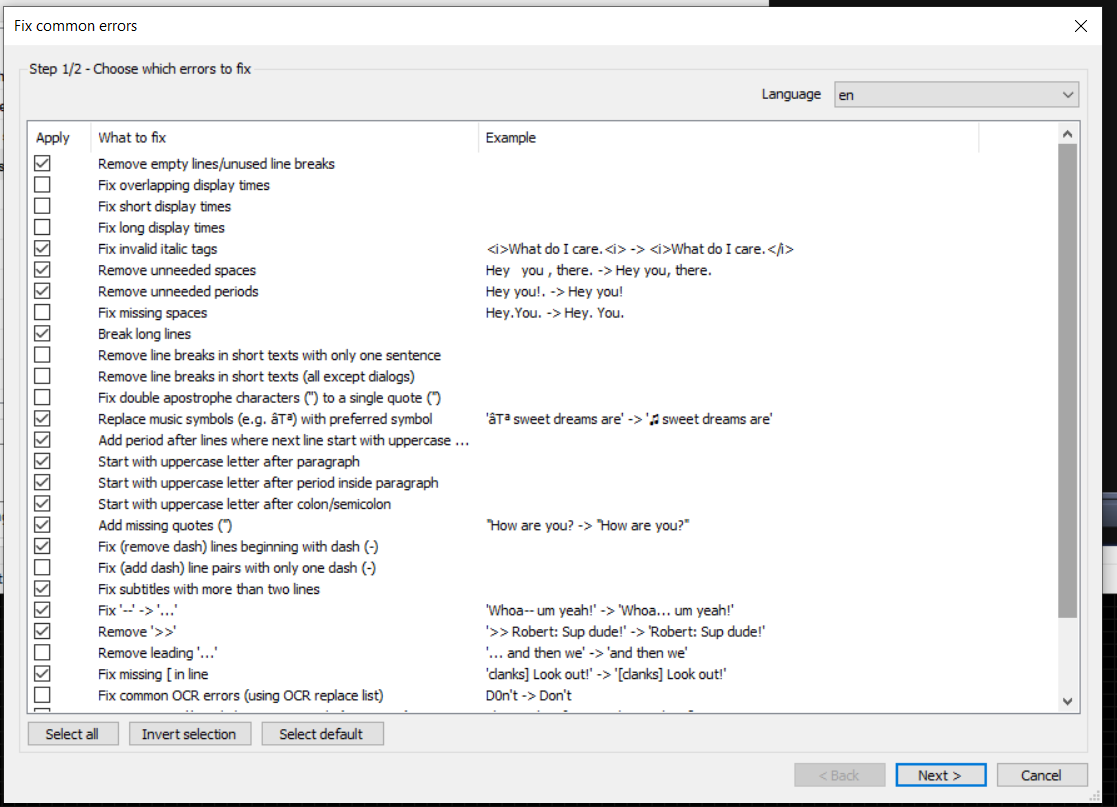Check 'Fix double apostrophe characters' option
Image resolution: width=1117 pixels, height=807 pixels.
coord(43,397)
